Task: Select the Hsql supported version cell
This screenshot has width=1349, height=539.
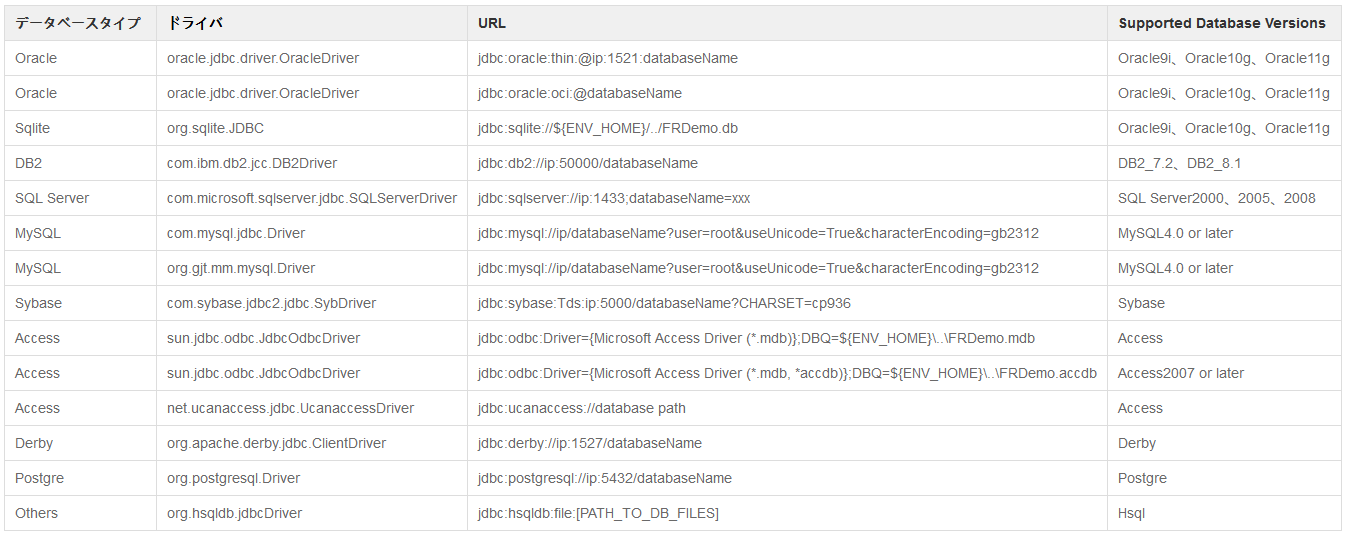Action: pyautogui.click(x=1224, y=513)
